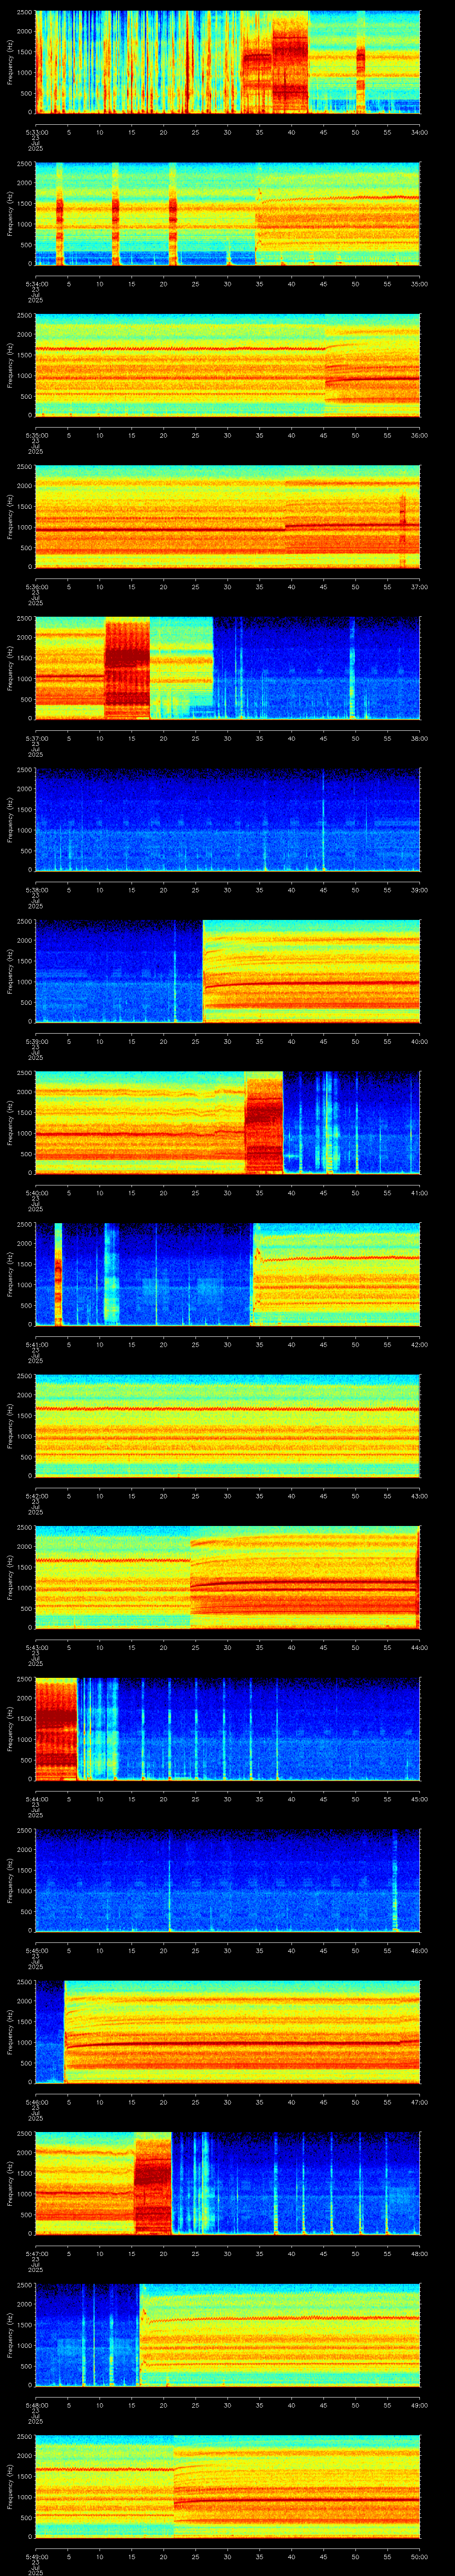The image size is (455, 2576).
Task: Select the spectrogram panel starting at 5:35:00
Action: 228,365
